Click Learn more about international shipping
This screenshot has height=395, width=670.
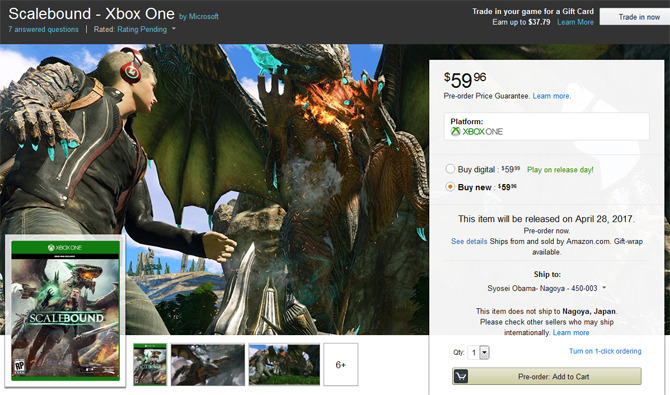click(571, 333)
